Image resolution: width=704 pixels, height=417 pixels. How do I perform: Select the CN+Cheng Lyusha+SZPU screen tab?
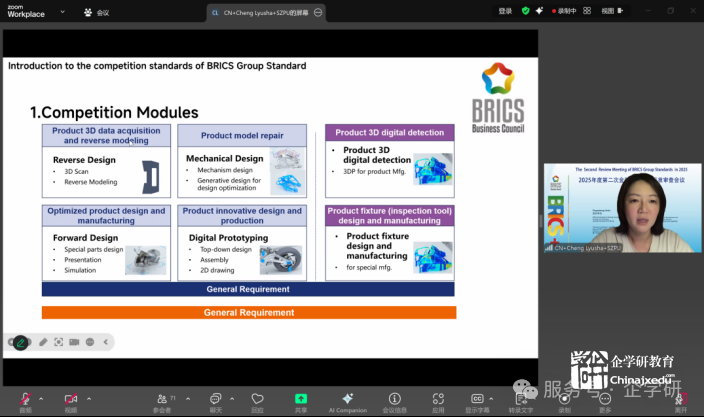tap(264, 13)
